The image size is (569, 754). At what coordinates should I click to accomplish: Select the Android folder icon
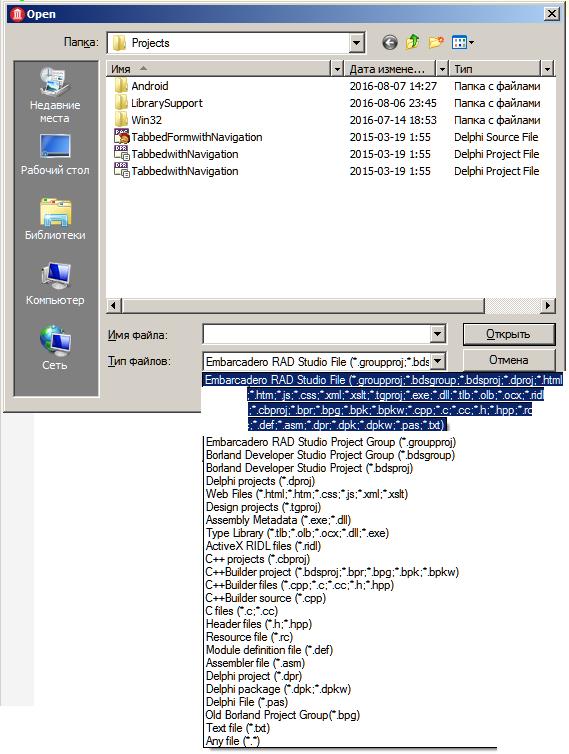click(x=121, y=86)
